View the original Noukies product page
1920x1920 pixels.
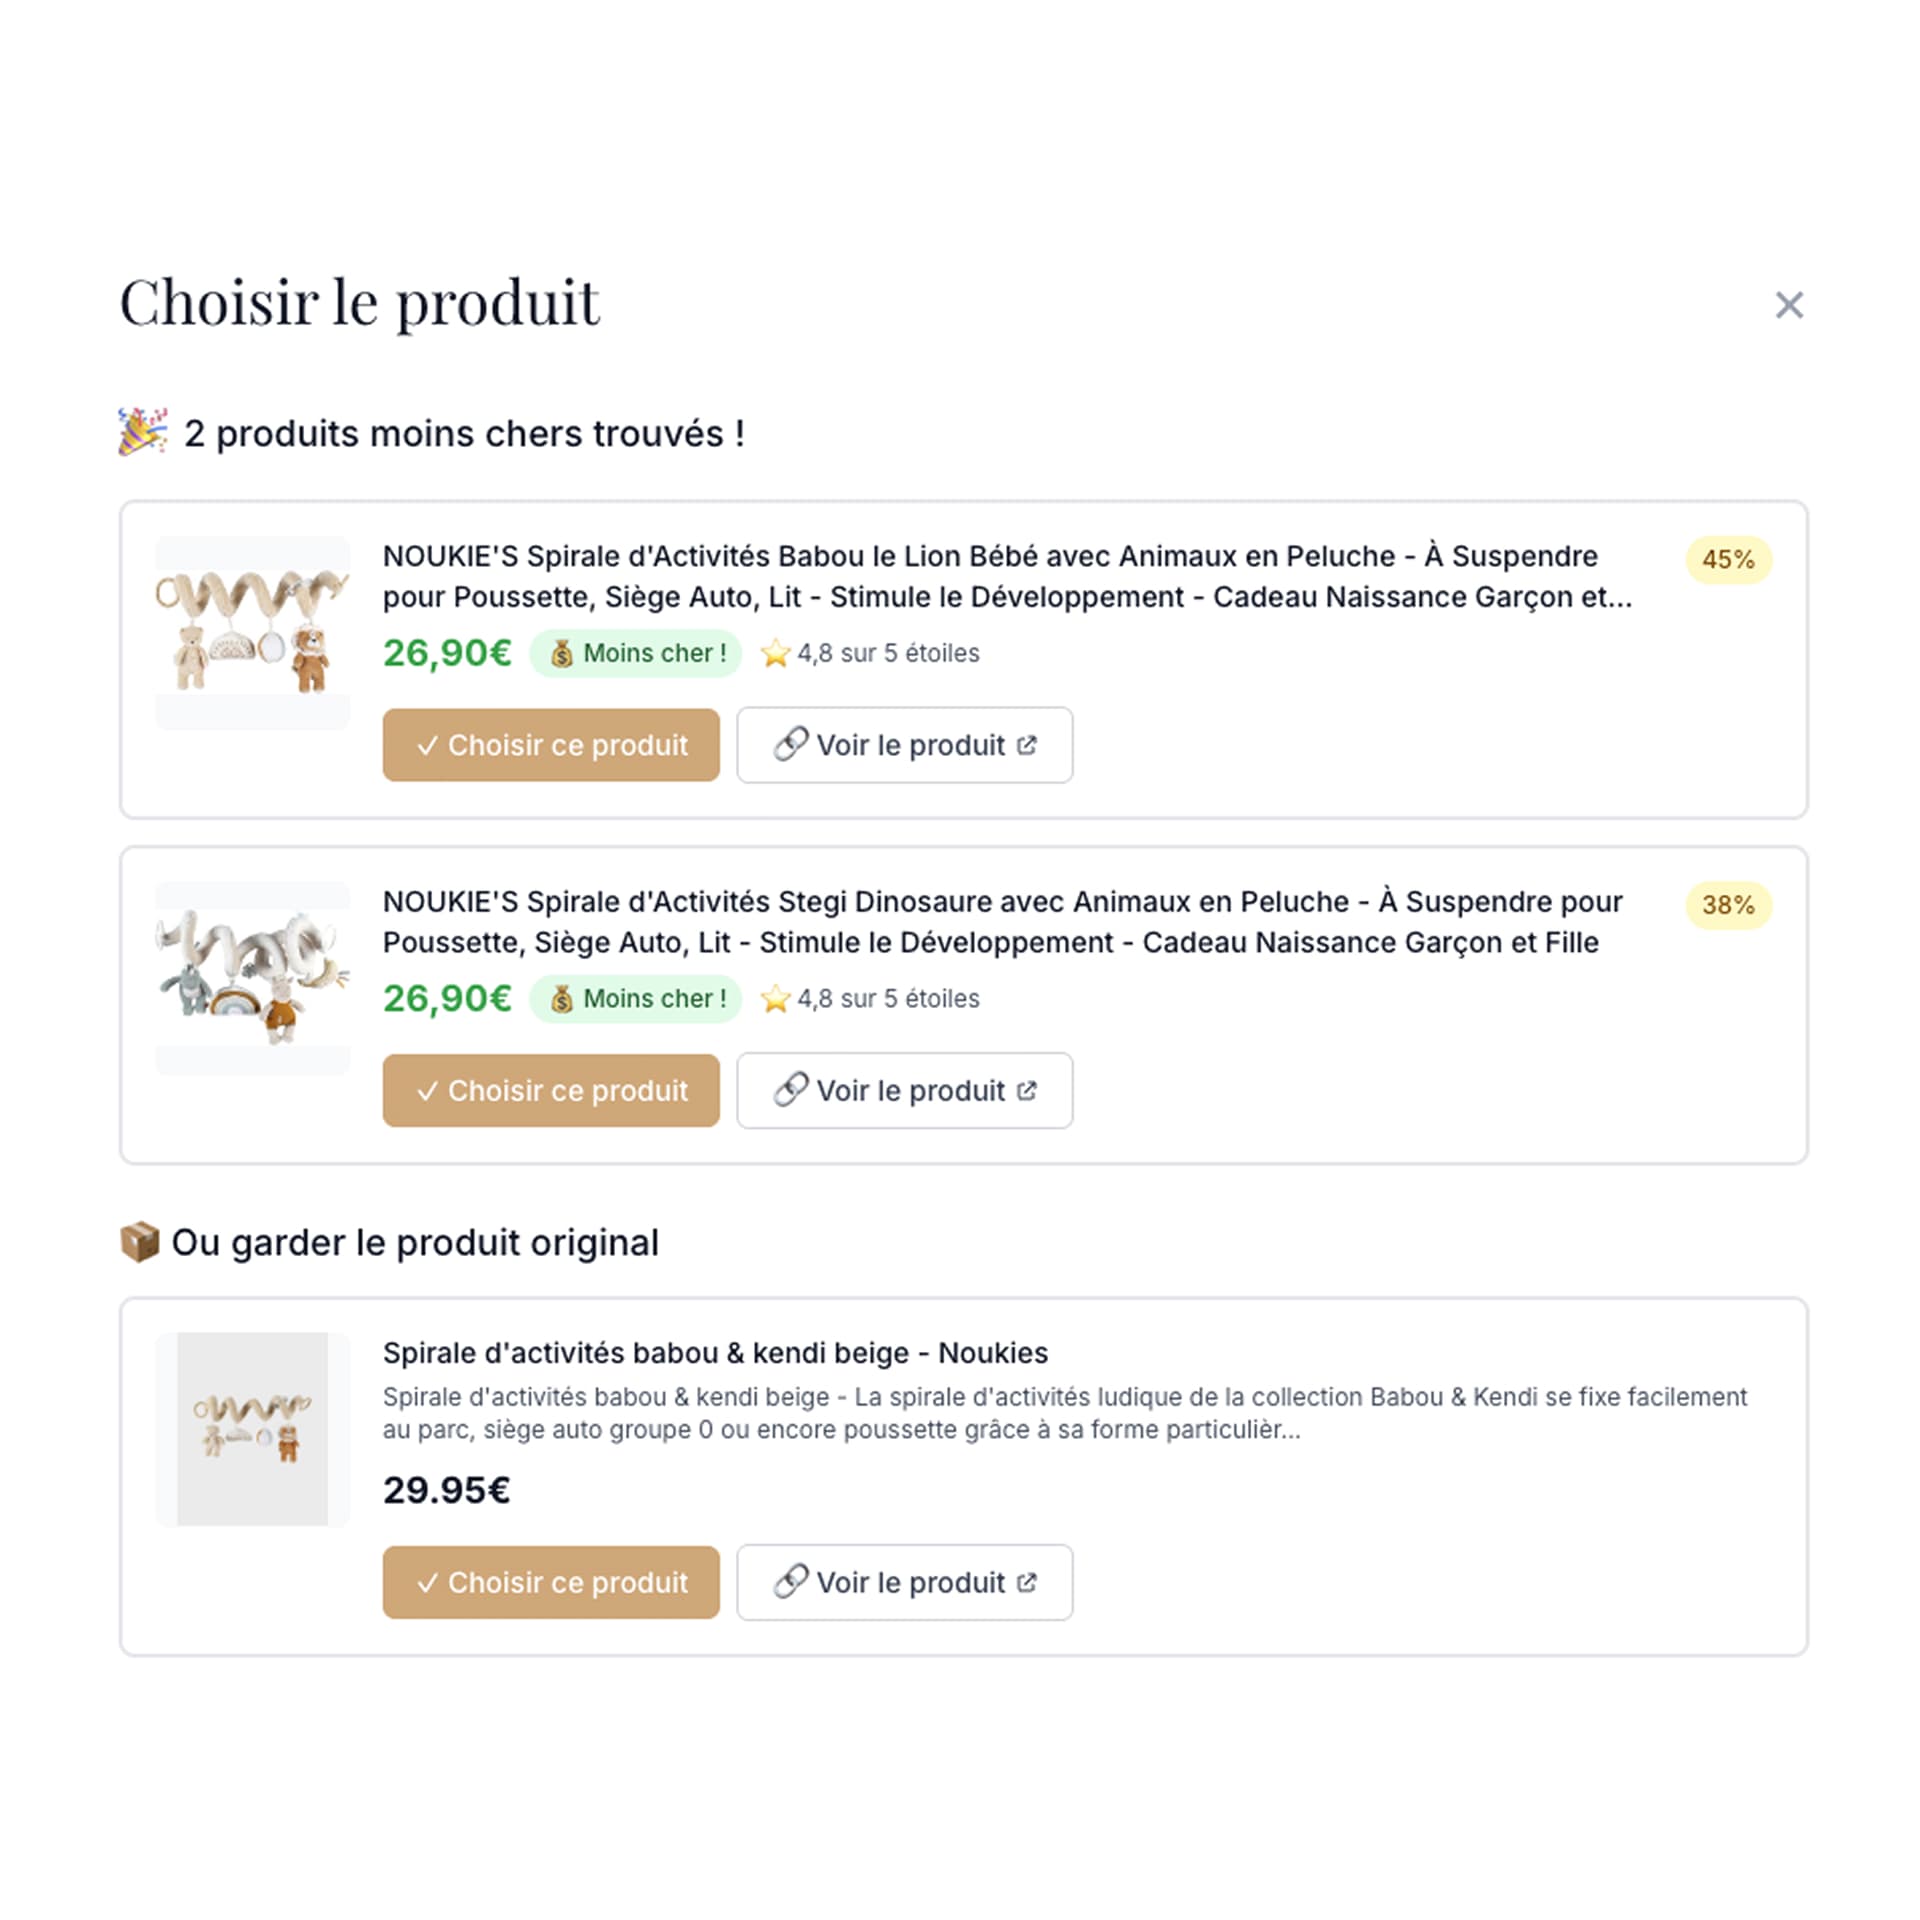[x=905, y=1582]
